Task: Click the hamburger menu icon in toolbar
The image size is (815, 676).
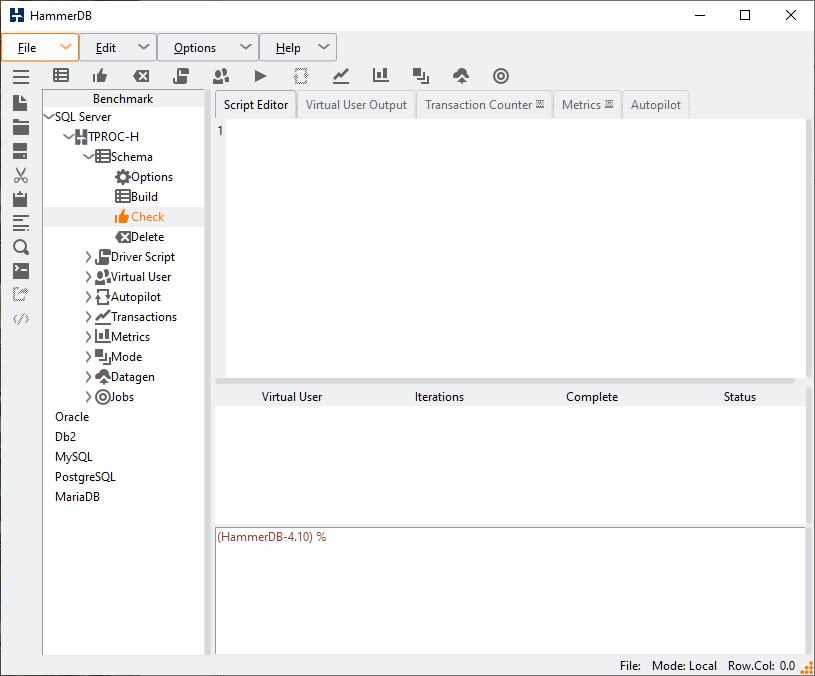Action: tap(20, 76)
